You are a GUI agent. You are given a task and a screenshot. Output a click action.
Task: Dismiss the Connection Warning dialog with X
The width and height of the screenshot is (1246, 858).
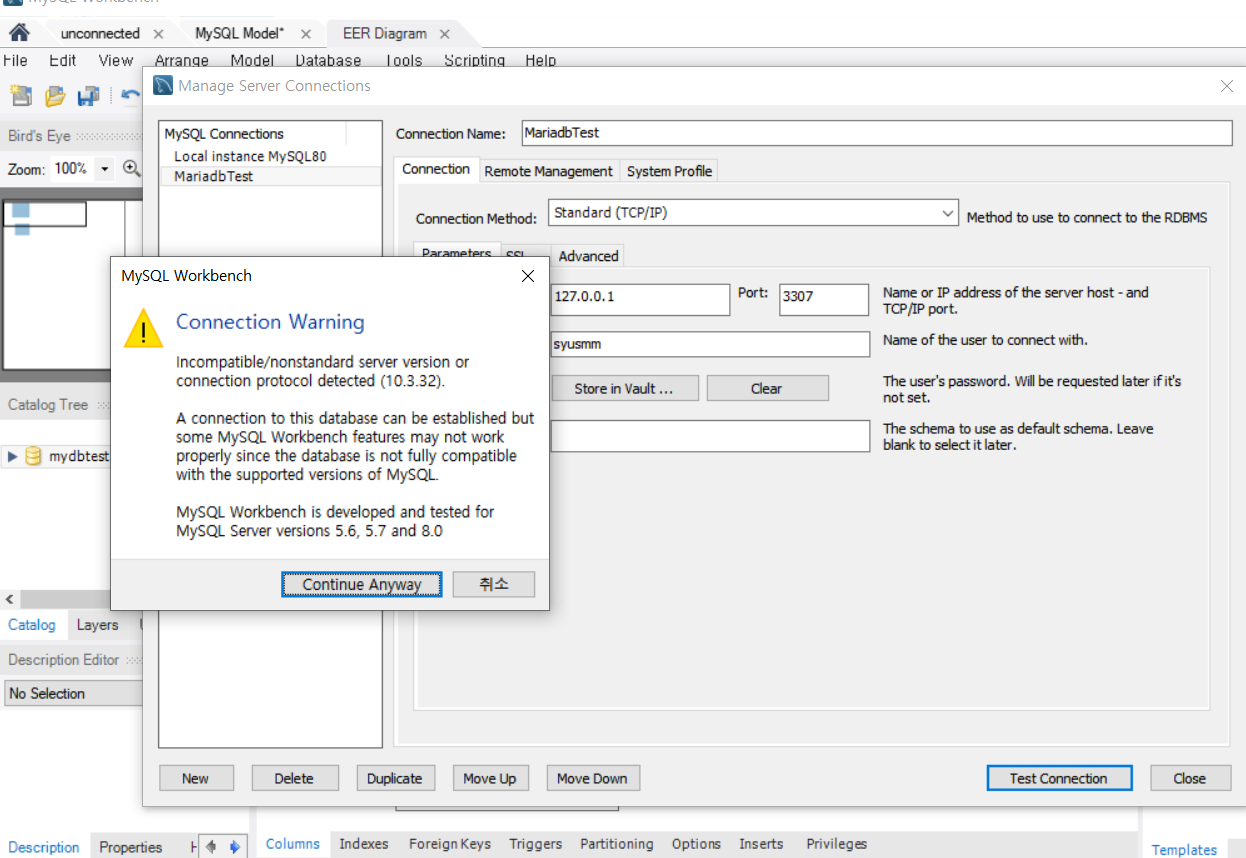[x=528, y=276]
